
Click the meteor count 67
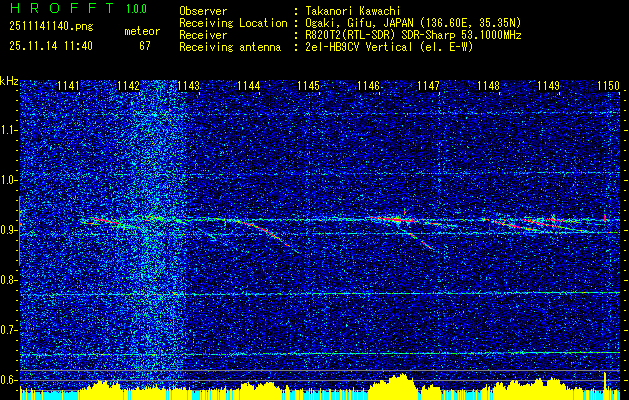point(145,46)
